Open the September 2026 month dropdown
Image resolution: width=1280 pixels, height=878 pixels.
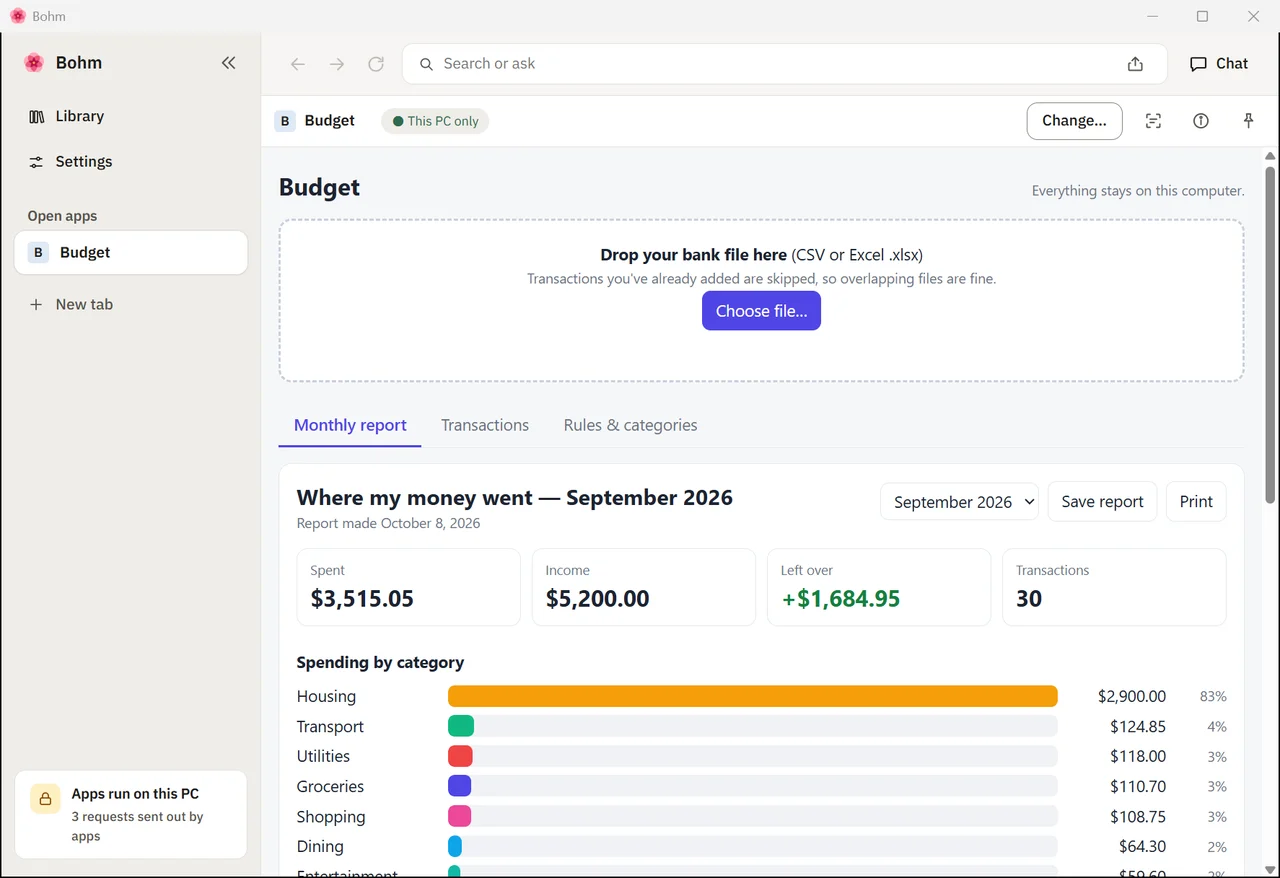(x=959, y=502)
